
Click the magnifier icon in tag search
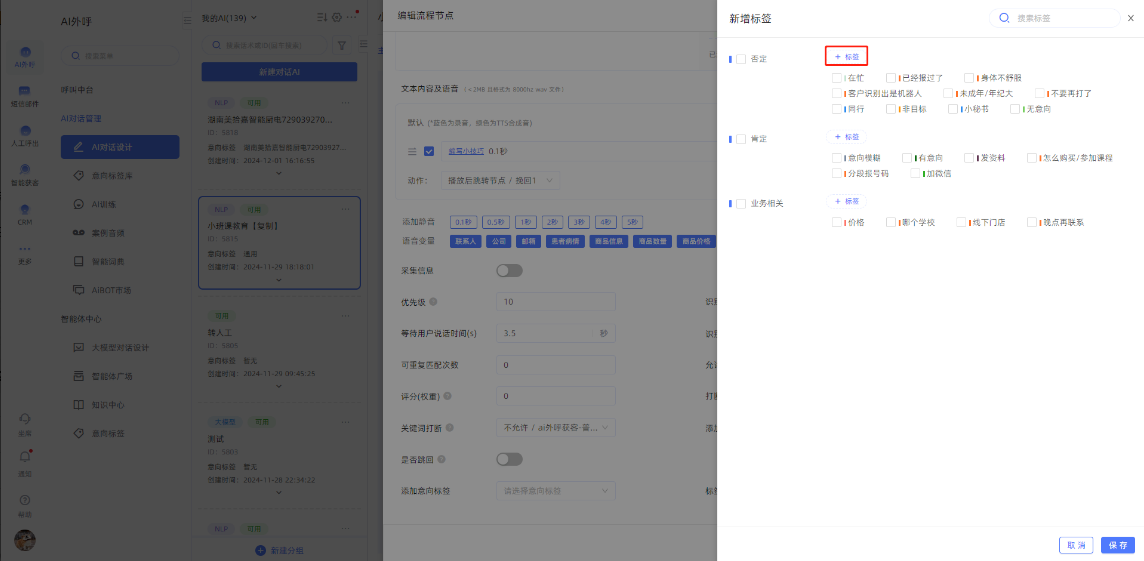click(x=1004, y=18)
